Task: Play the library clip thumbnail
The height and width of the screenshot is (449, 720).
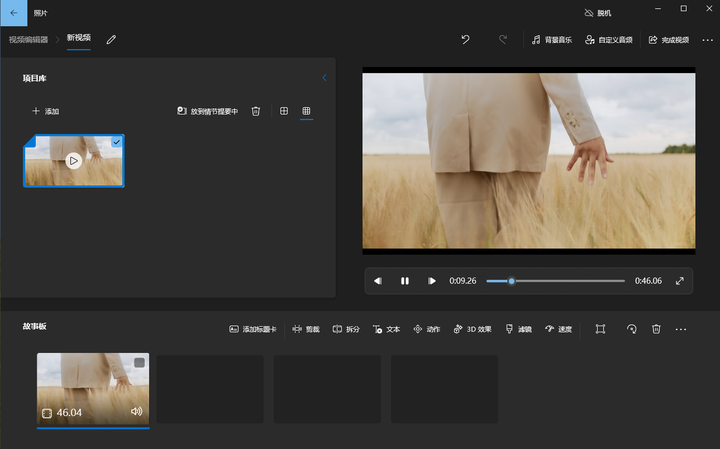Action: [x=73, y=161]
